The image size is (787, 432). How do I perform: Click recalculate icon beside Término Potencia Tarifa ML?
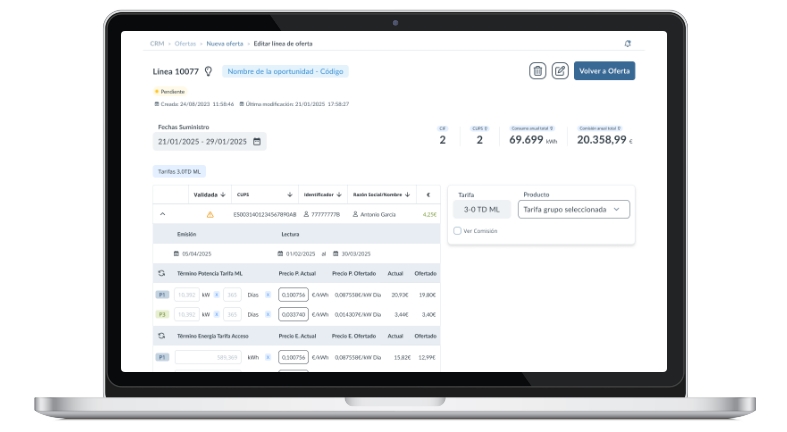[x=161, y=273]
